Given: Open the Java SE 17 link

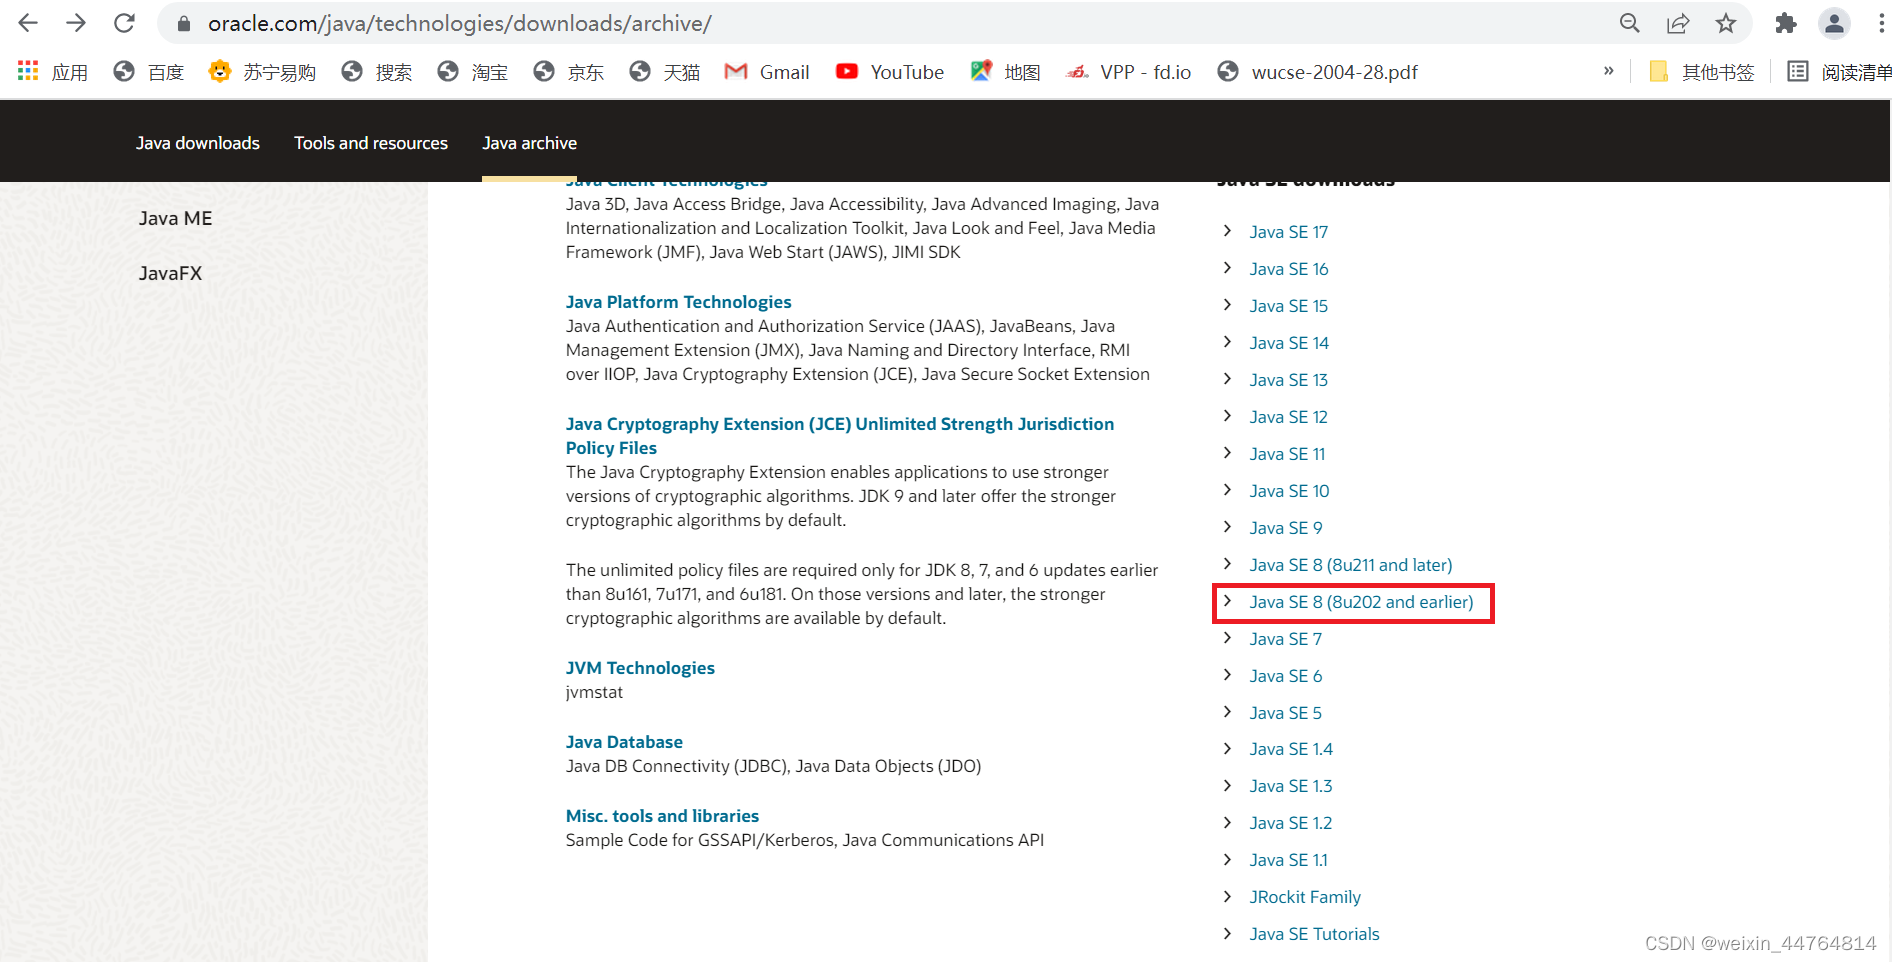Looking at the screenshot, I should (x=1289, y=232).
